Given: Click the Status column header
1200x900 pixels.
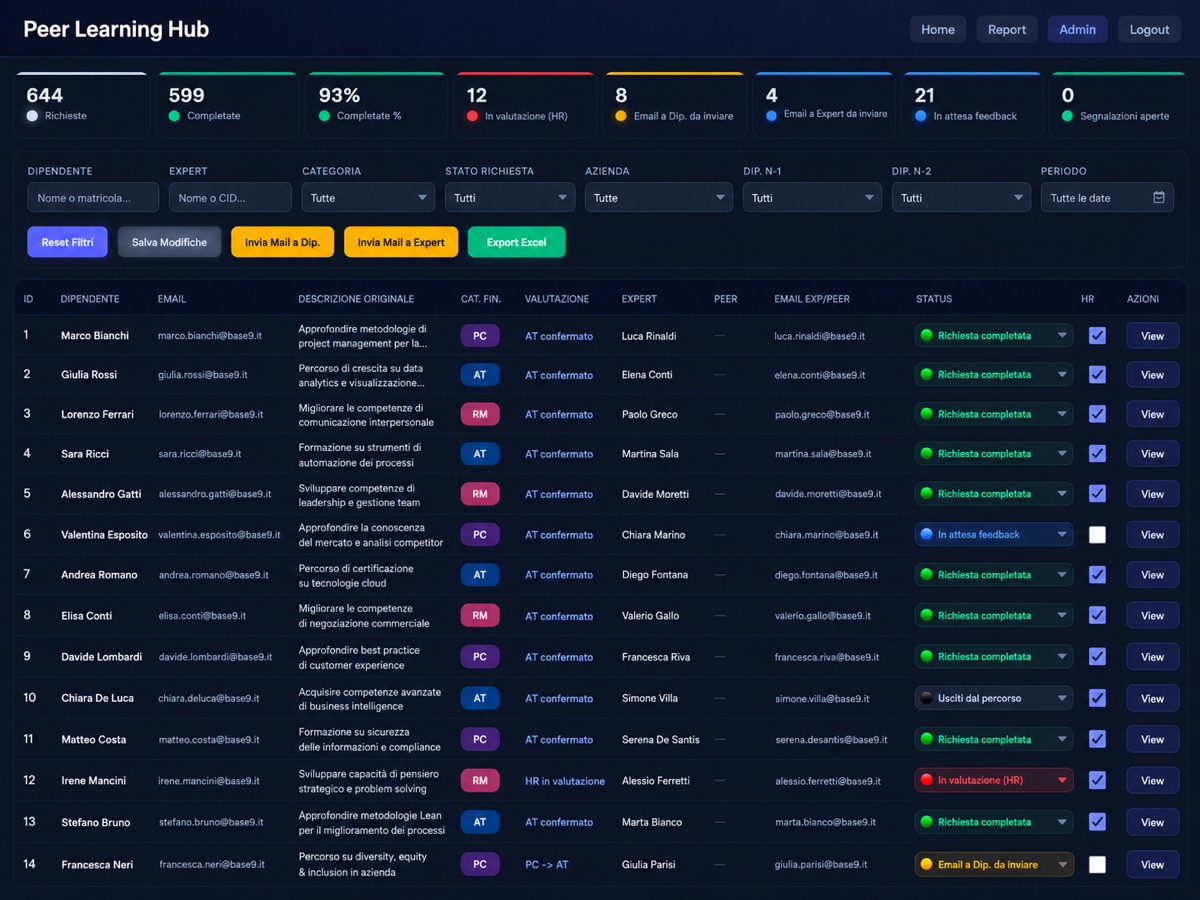Looking at the screenshot, I should tap(934, 299).
